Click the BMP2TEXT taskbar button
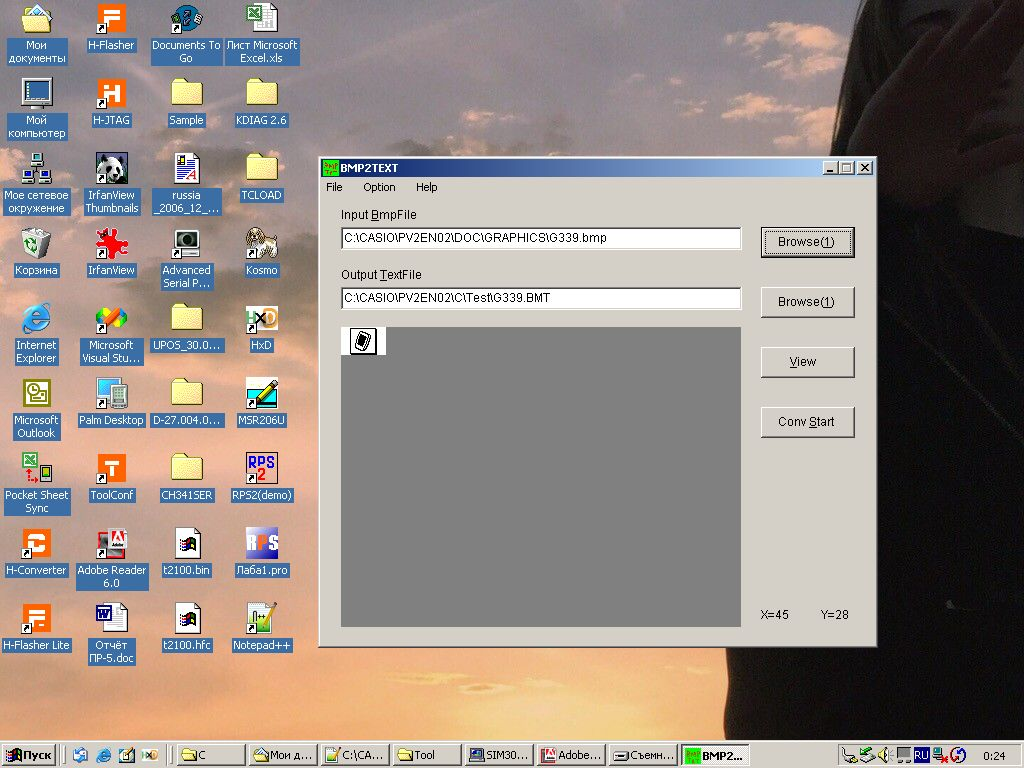The height and width of the screenshot is (768, 1024). (x=715, y=756)
